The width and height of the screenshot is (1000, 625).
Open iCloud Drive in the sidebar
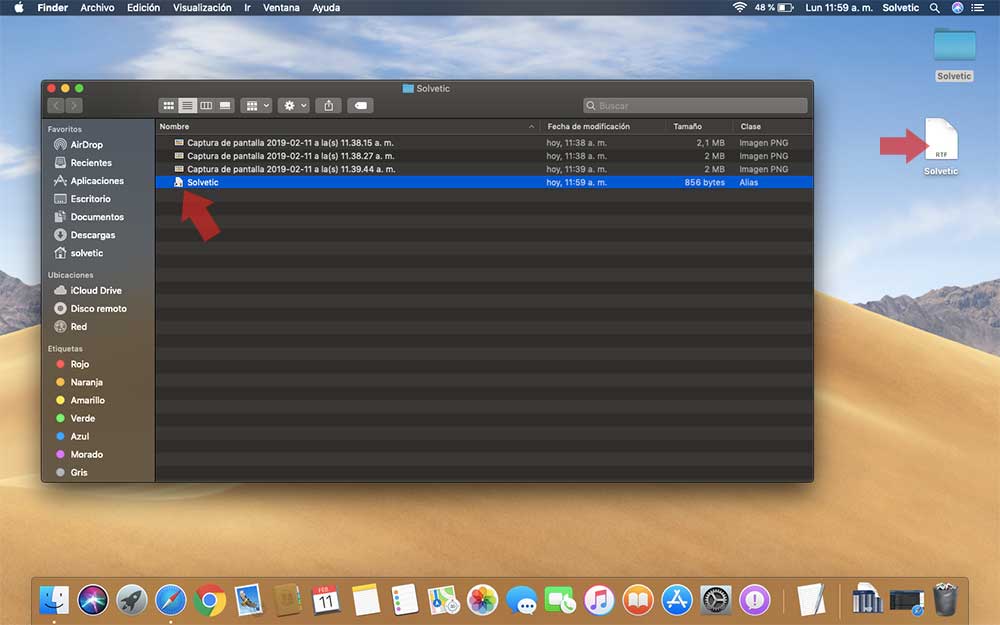click(88, 290)
